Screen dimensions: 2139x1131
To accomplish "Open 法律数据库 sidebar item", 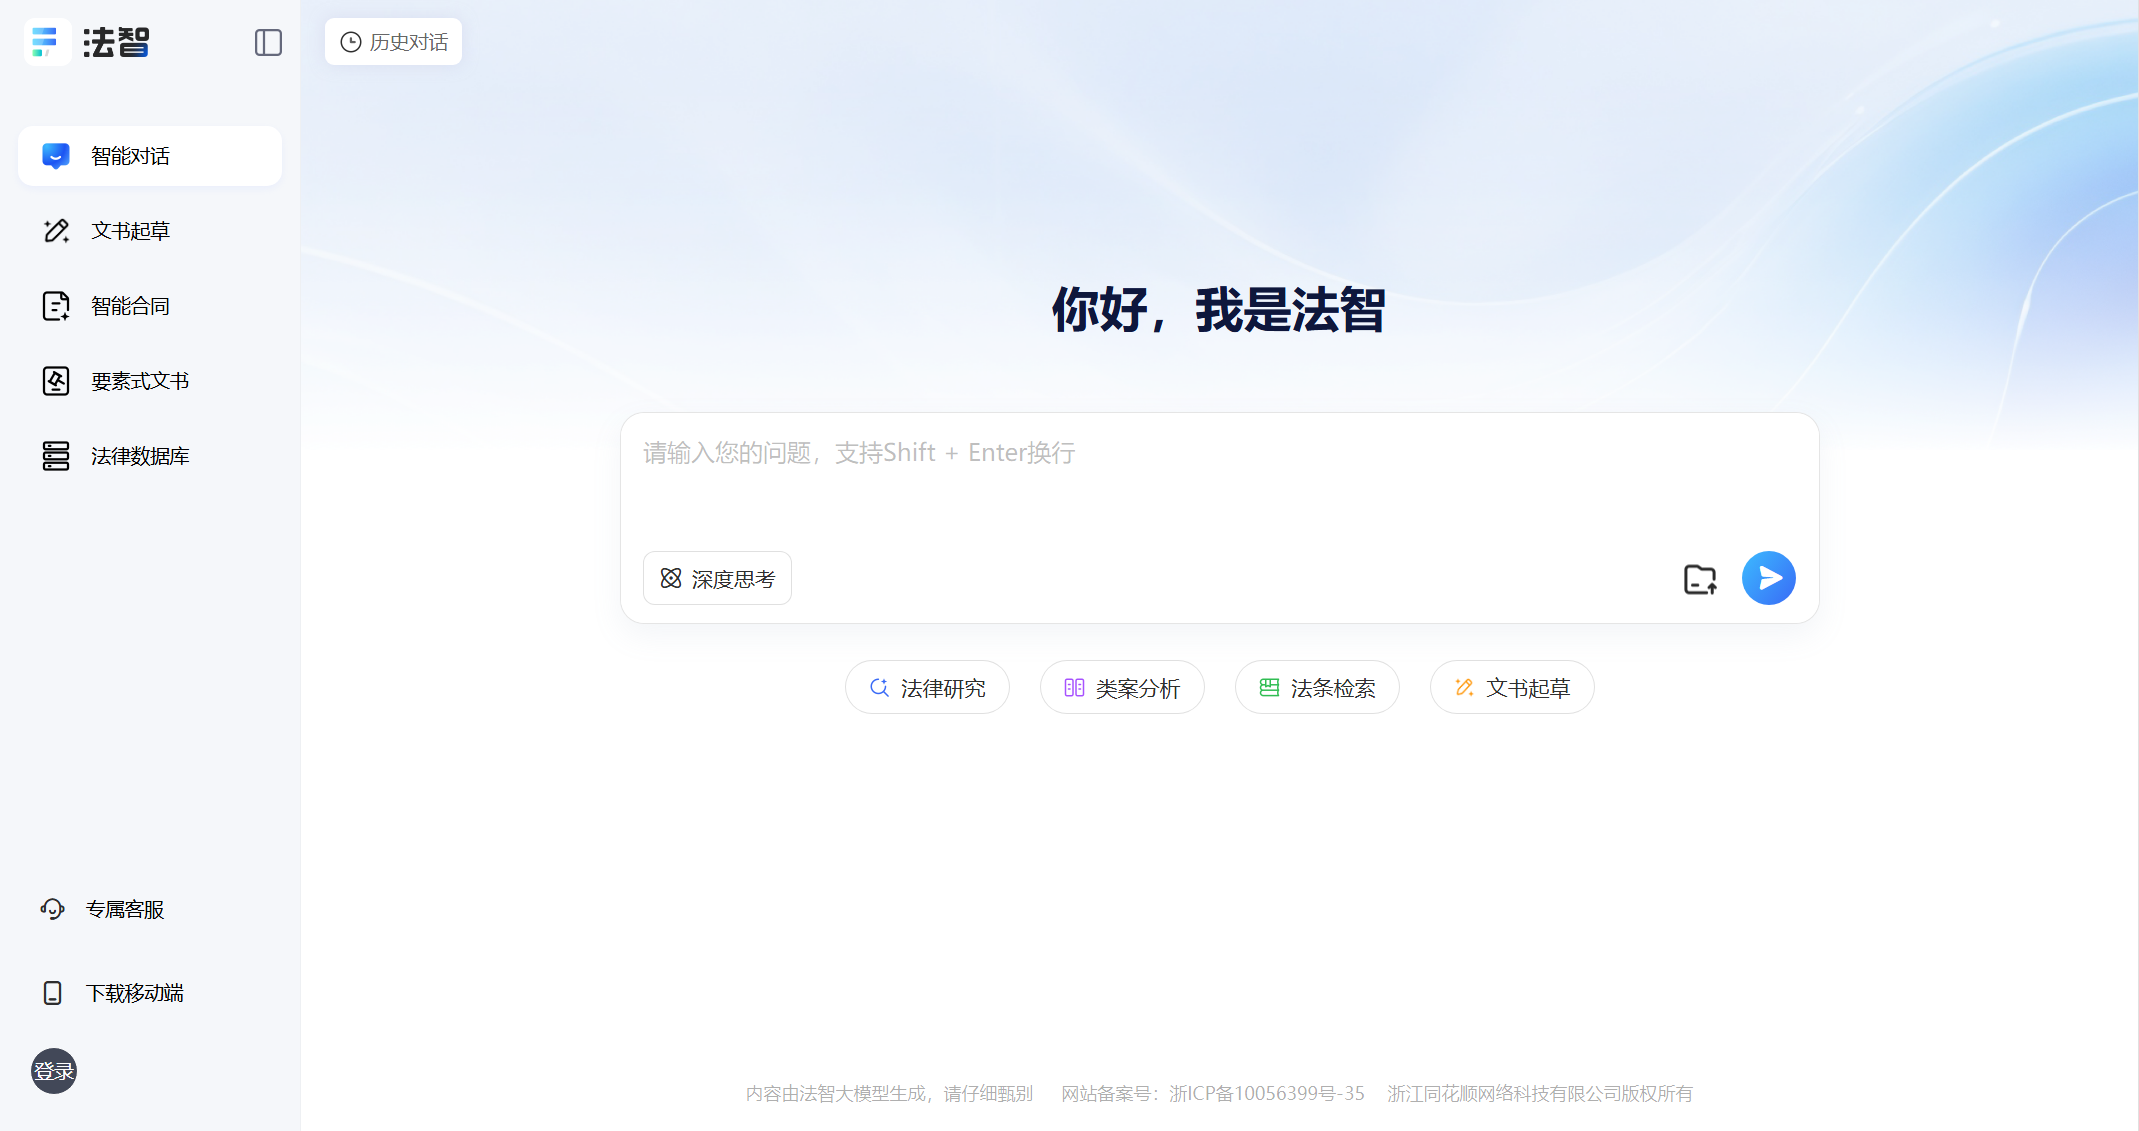I will coord(150,456).
